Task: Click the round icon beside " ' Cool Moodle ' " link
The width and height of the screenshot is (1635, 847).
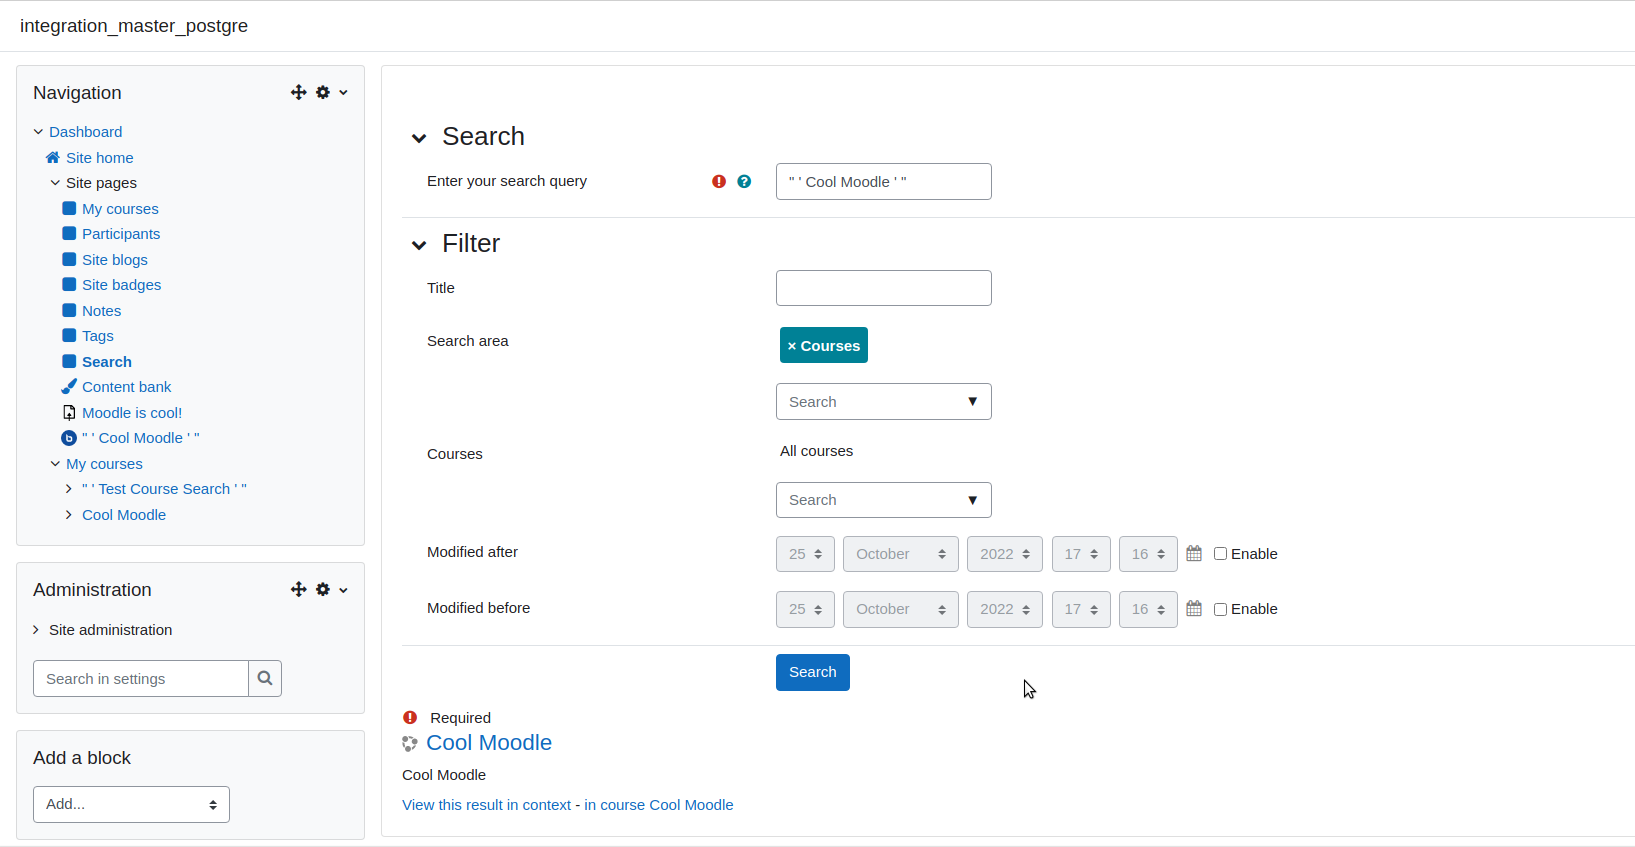Action: (x=69, y=438)
